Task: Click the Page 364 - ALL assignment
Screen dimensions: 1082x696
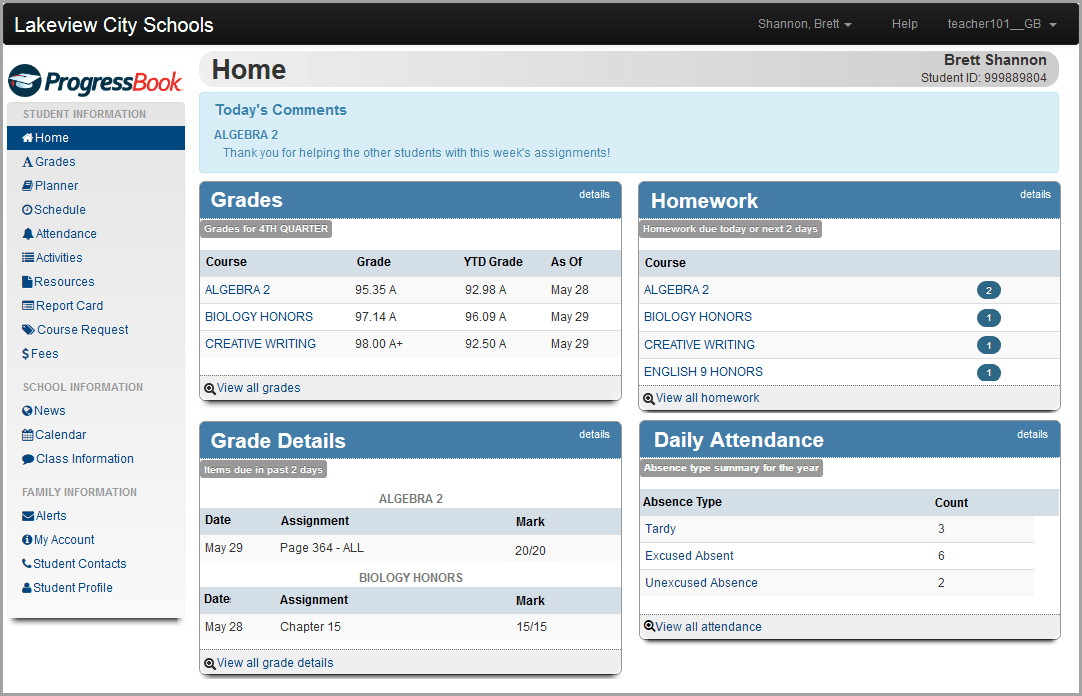Action: click(322, 548)
